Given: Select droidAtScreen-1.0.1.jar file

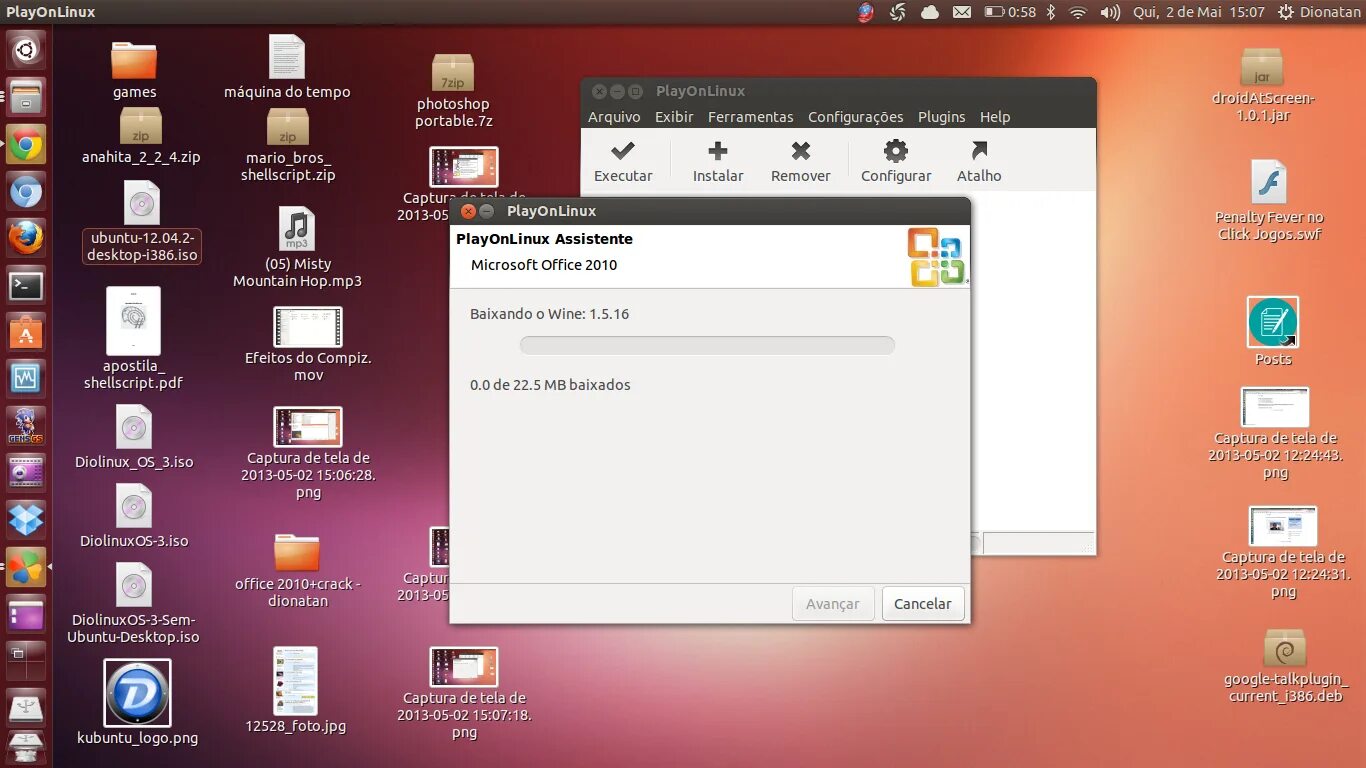Looking at the screenshot, I should click(x=1262, y=85).
